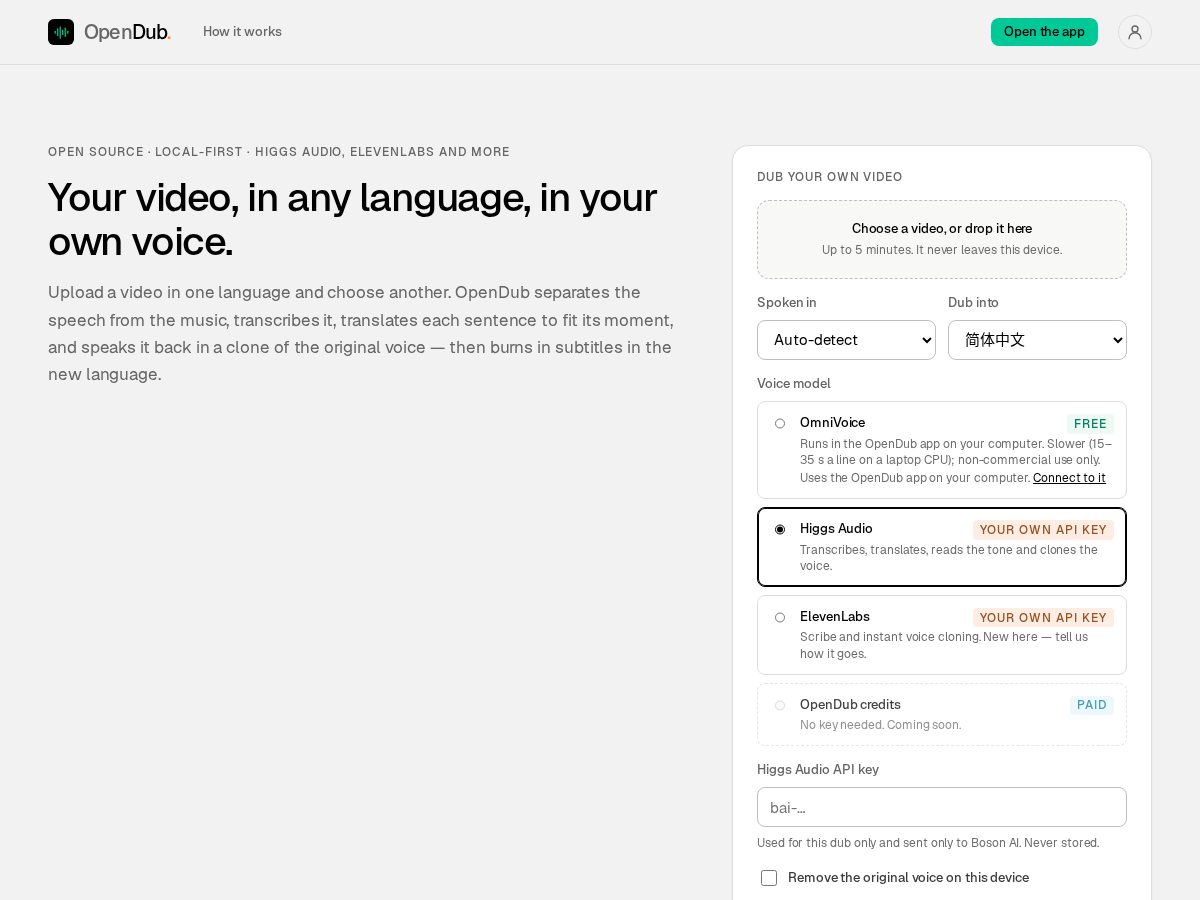Click the DUB YOUR OWN VIDEO heading
This screenshot has height=900, width=1200.
830,177
